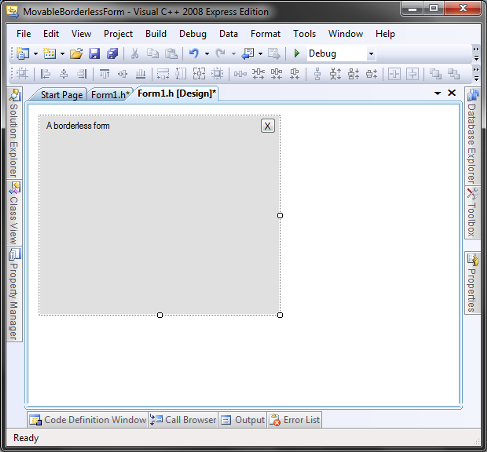Click the Align to Grid icon
The width and height of the screenshot is (487, 452).
[x=22, y=74]
